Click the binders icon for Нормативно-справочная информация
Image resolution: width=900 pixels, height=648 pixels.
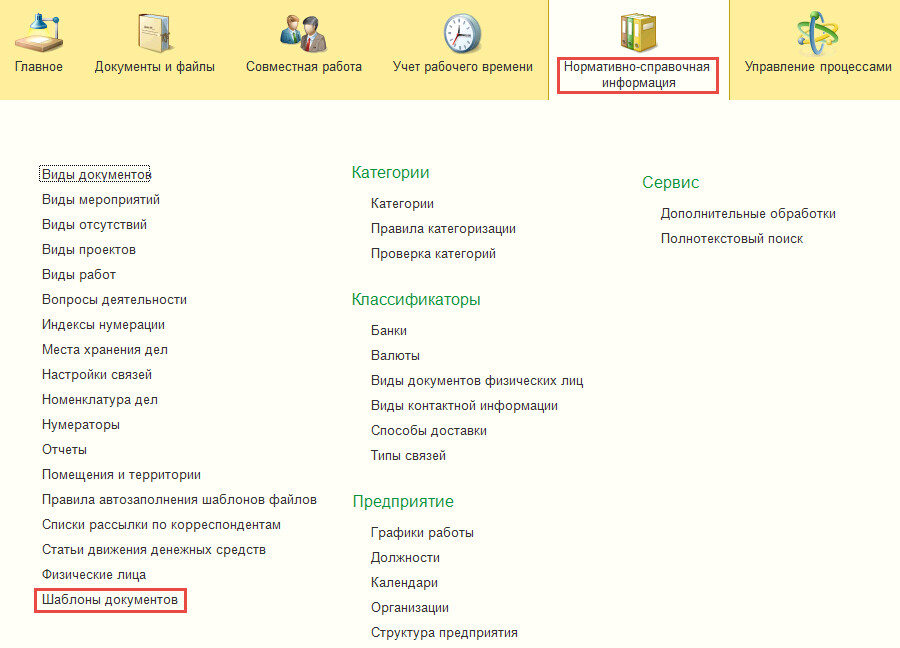click(x=638, y=33)
